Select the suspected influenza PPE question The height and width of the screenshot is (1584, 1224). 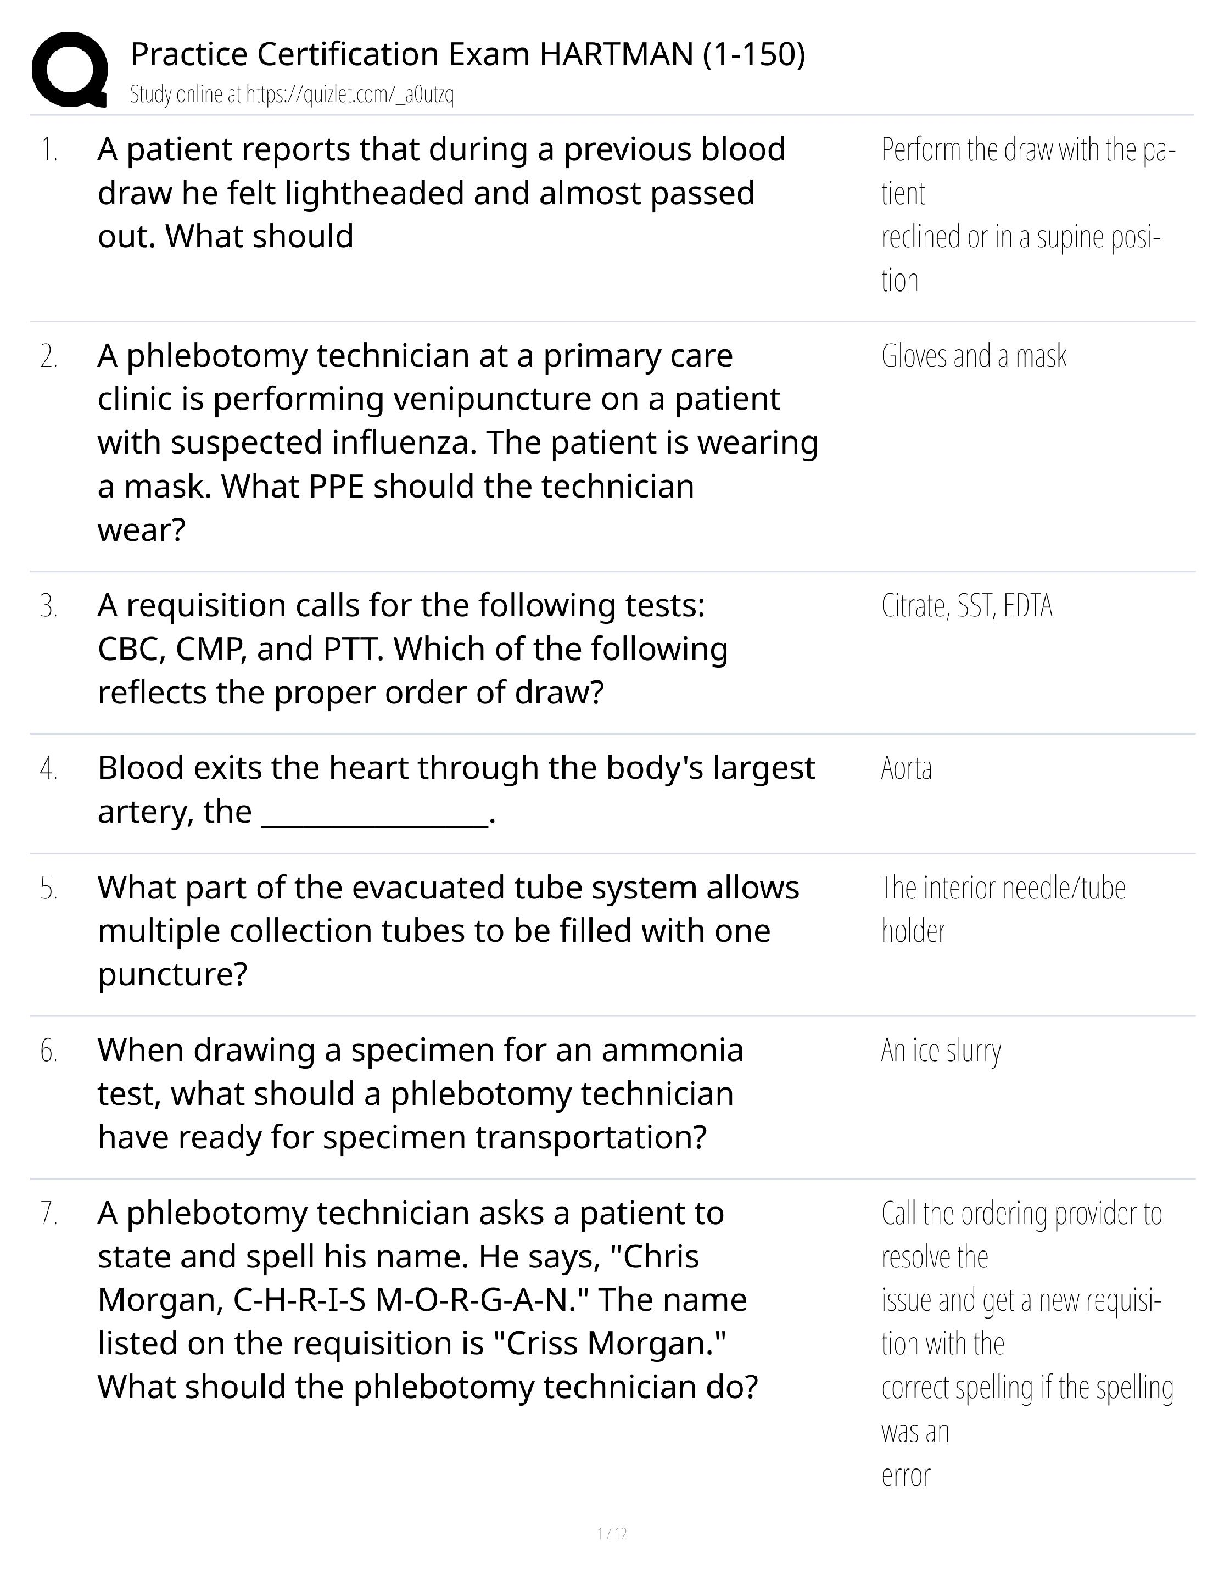(x=457, y=442)
